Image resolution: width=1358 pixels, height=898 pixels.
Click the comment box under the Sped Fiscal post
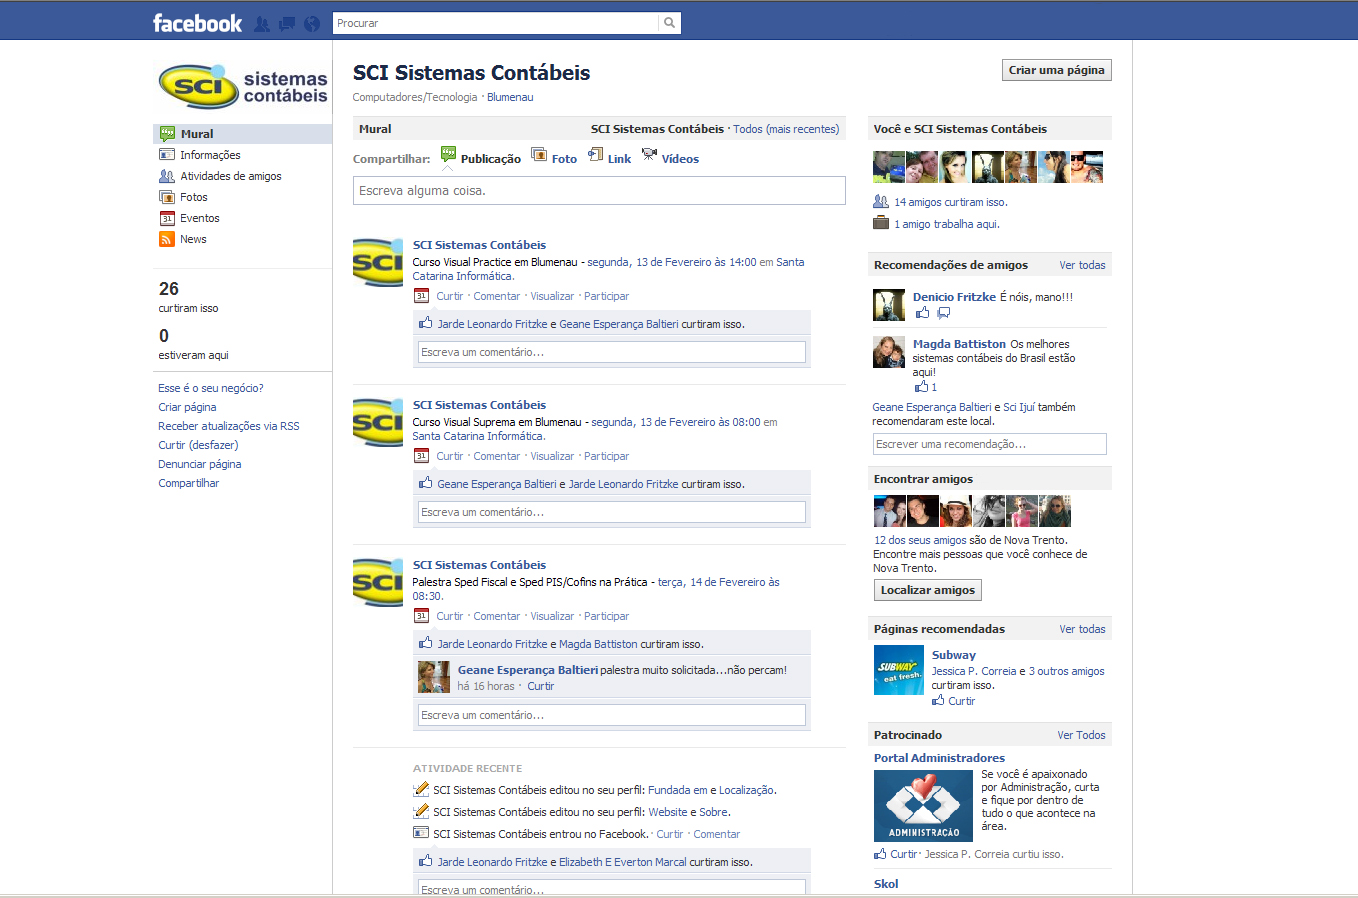click(611, 714)
